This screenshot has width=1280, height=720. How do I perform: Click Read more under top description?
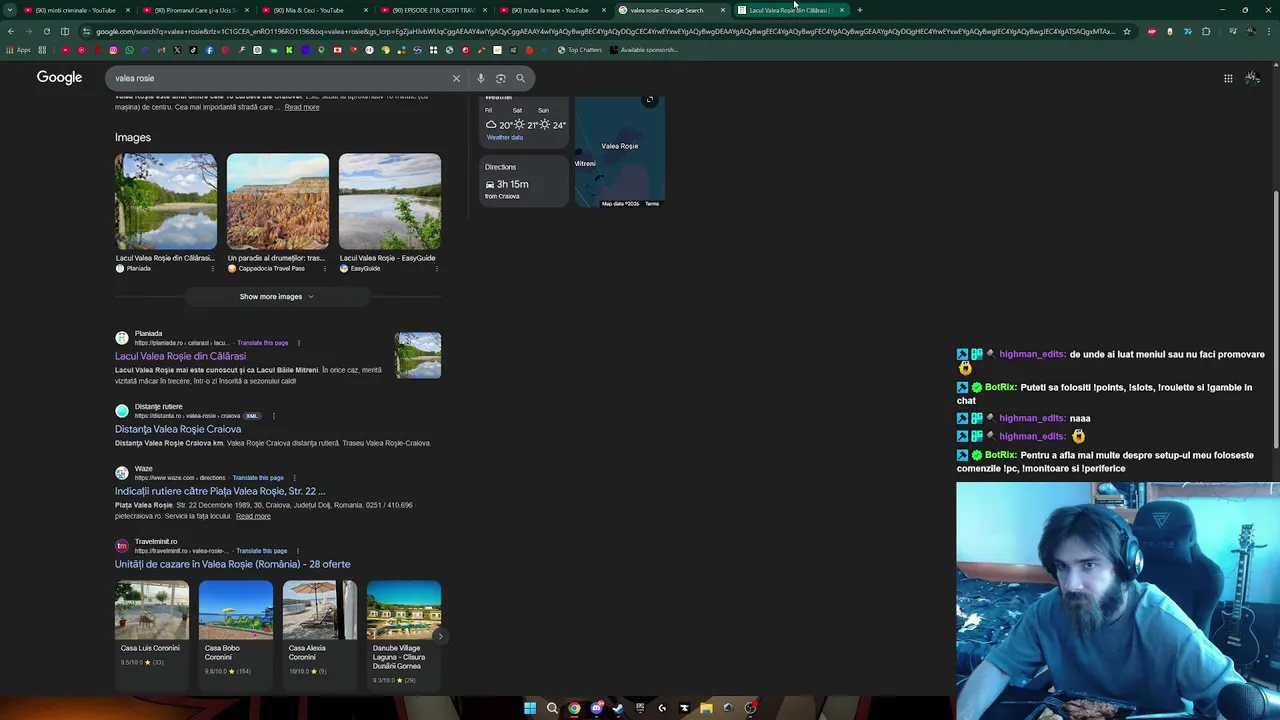[302, 107]
